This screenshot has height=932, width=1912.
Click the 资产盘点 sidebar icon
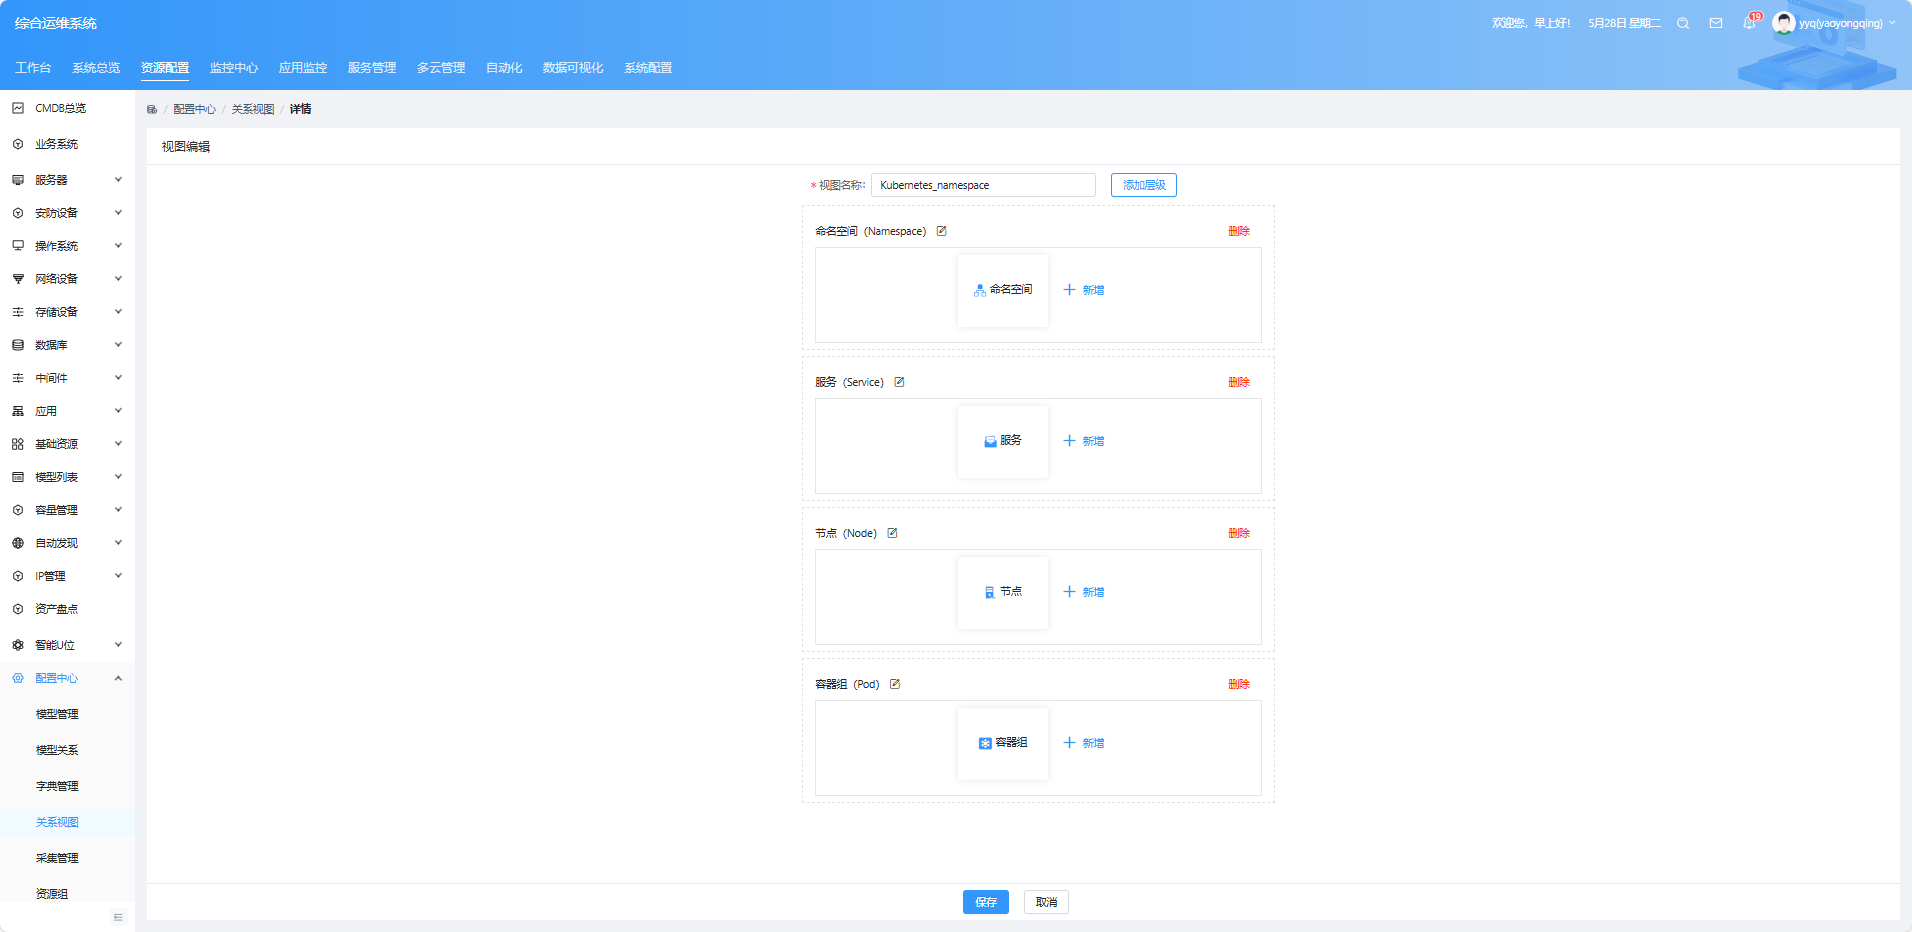click(18, 609)
